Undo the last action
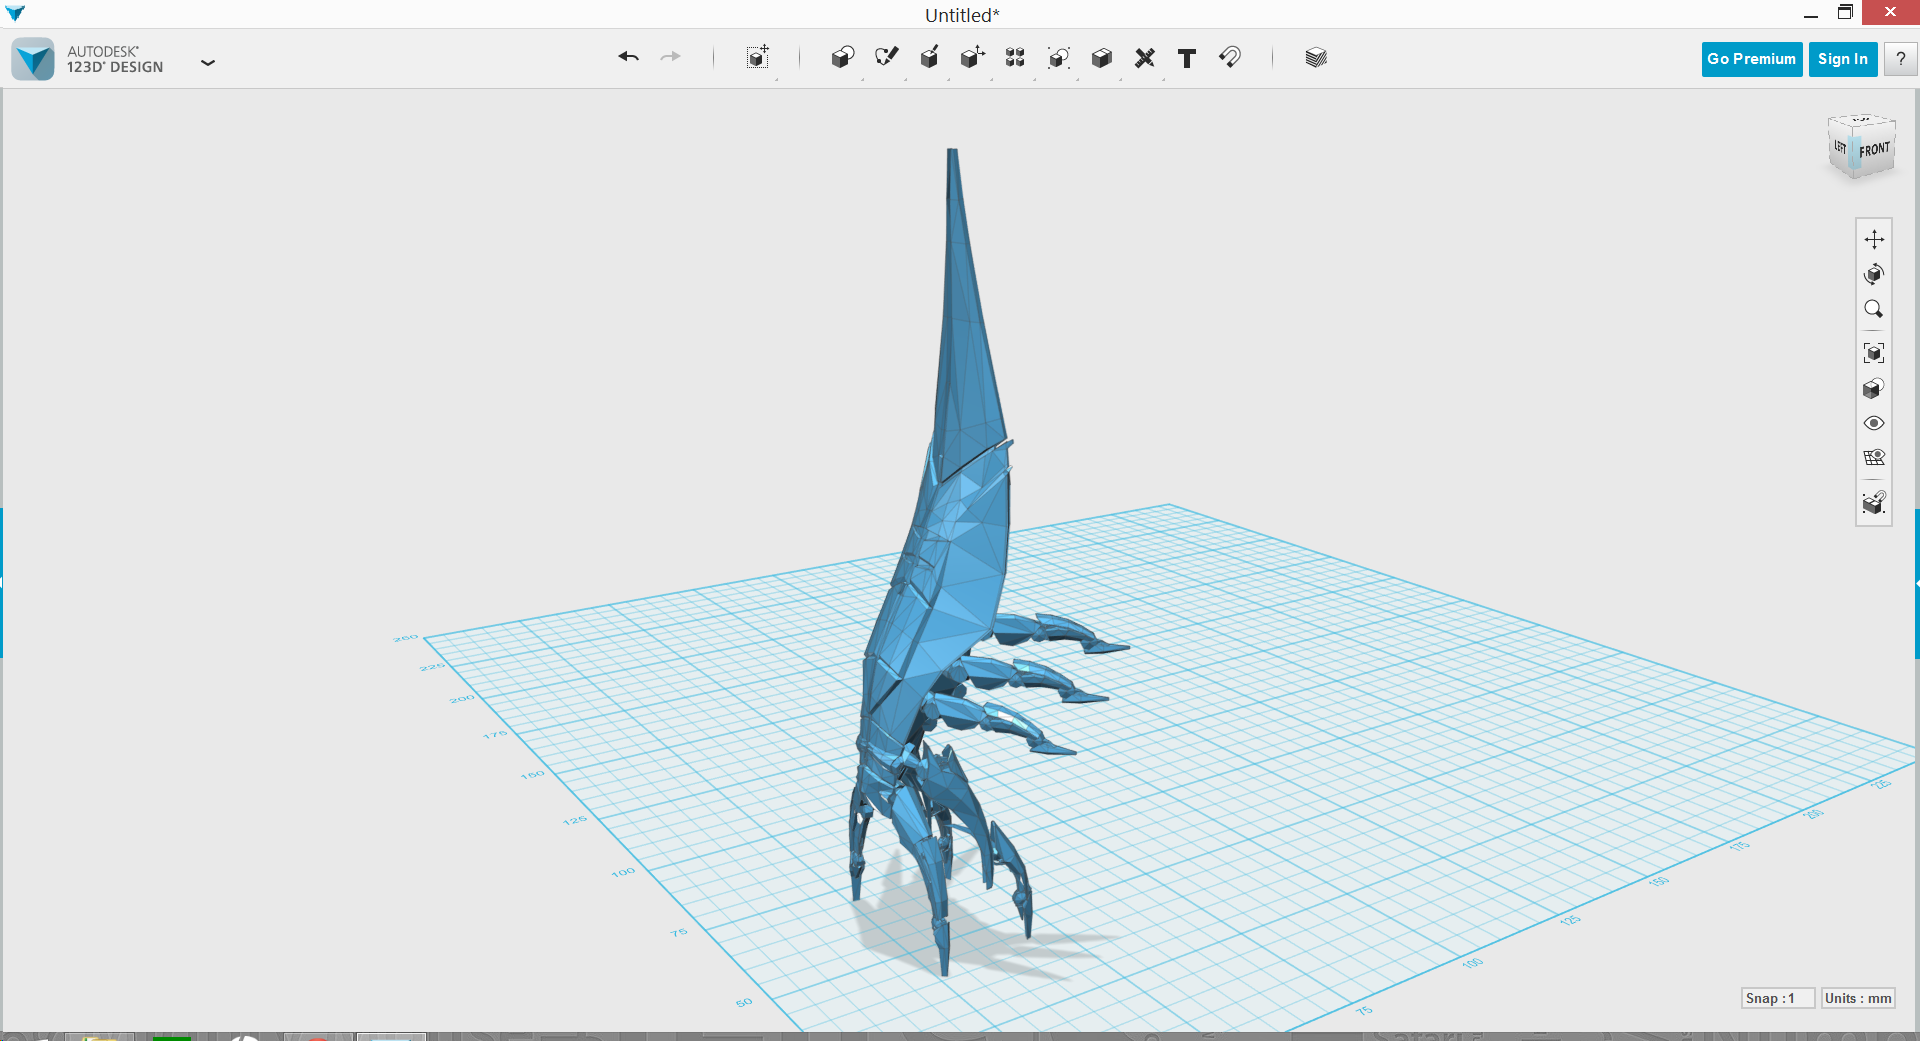This screenshot has height=1041, width=1920. [x=628, y=57]
